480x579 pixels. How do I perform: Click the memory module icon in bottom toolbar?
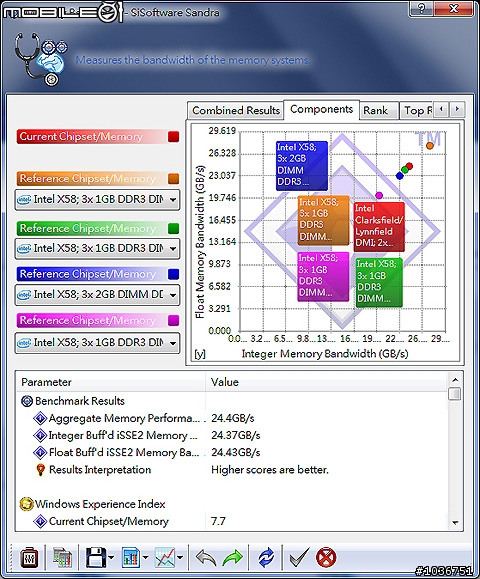(29, 558)
